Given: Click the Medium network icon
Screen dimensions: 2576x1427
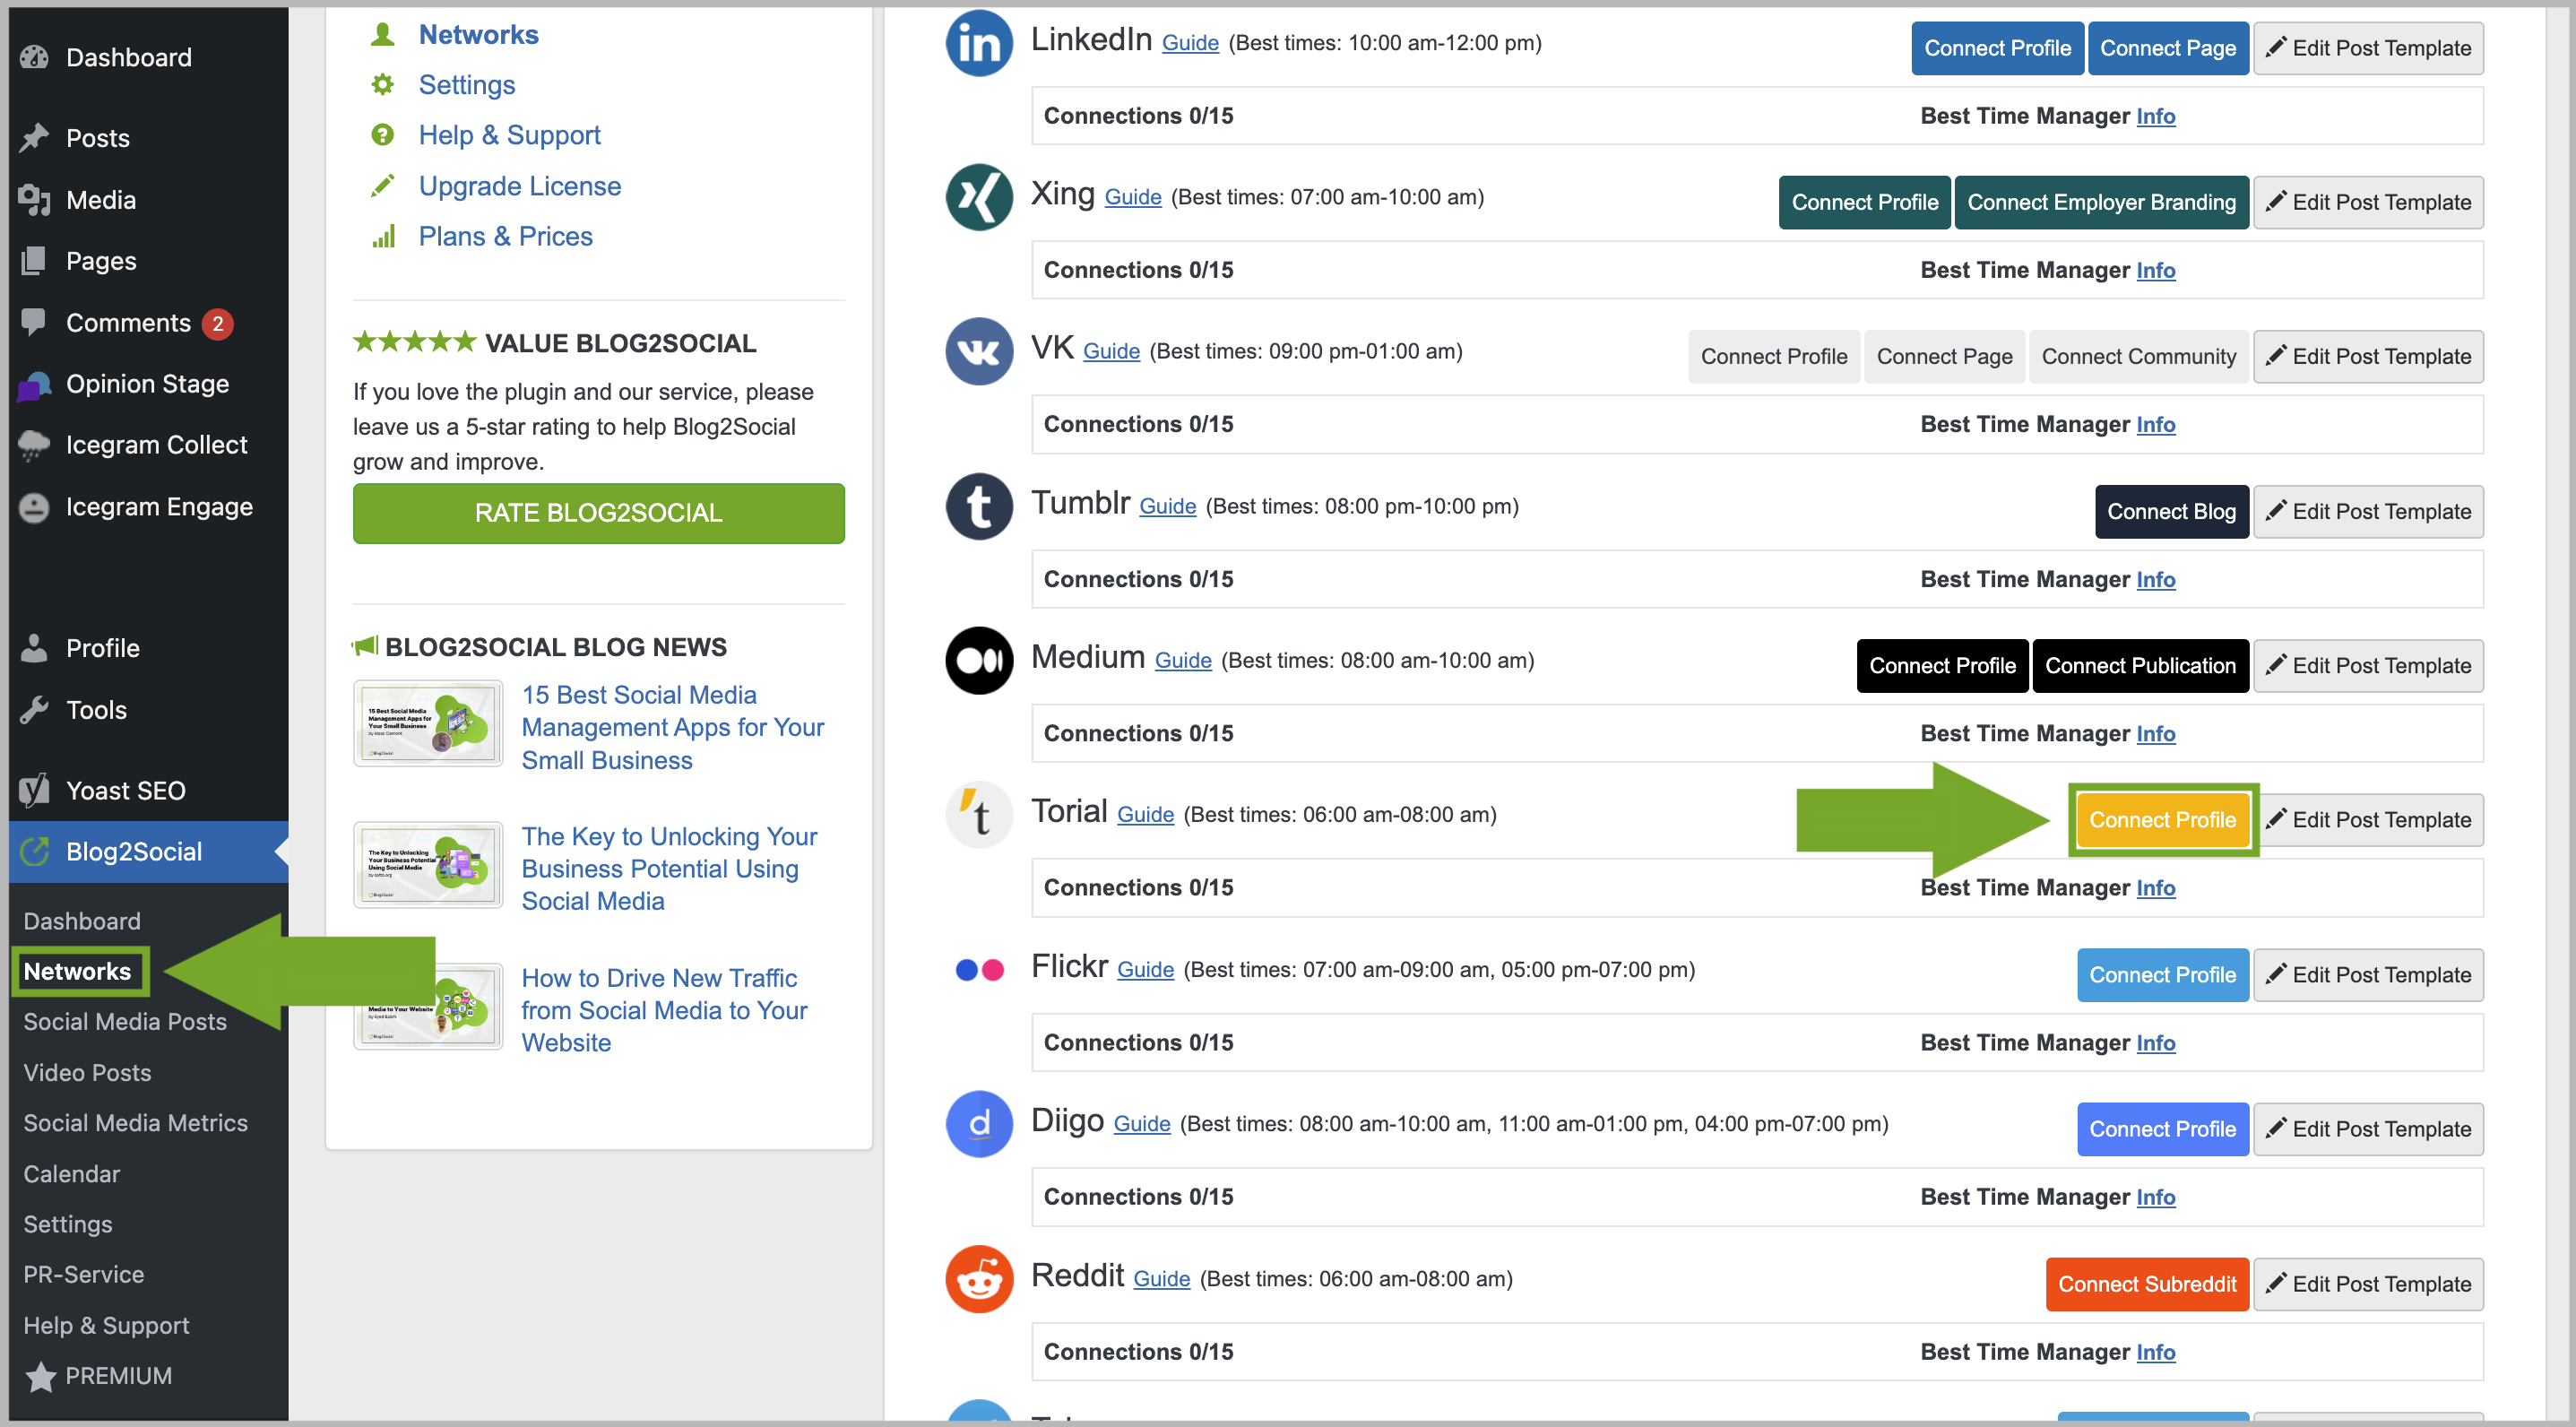Looking at the screenshot, I should [978, 660].
